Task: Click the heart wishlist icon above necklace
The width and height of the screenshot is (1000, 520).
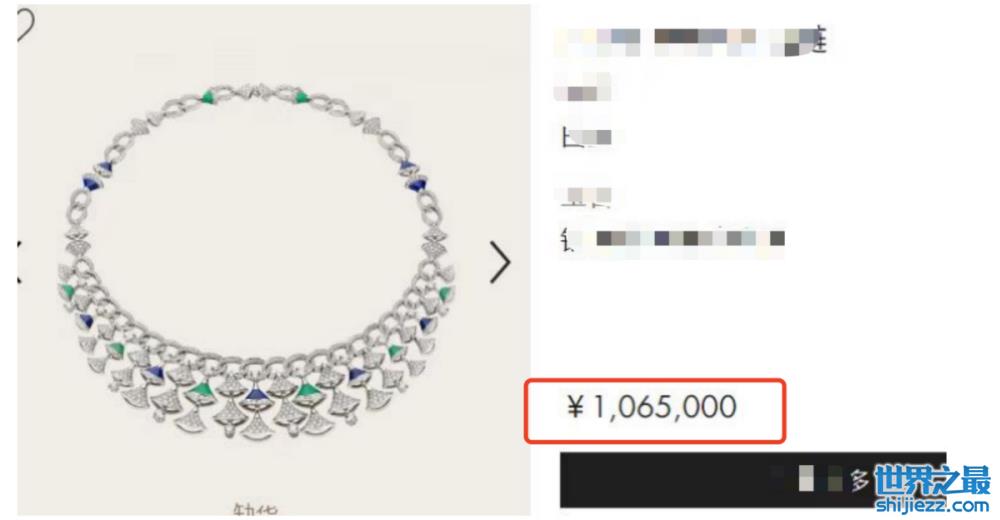Action: coord(24,26)
